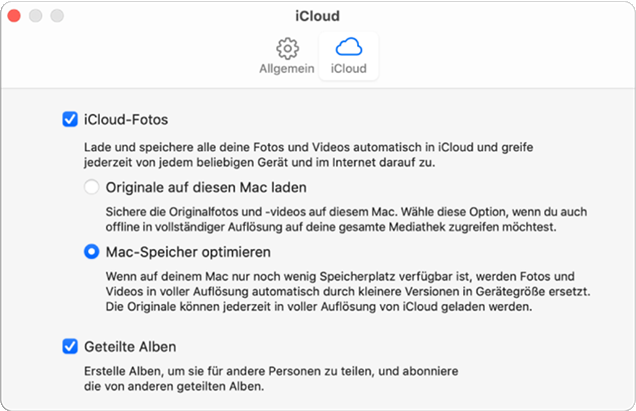Click the gear icon for Allgemein
The image size is (636, 411).
click(288, 48)
